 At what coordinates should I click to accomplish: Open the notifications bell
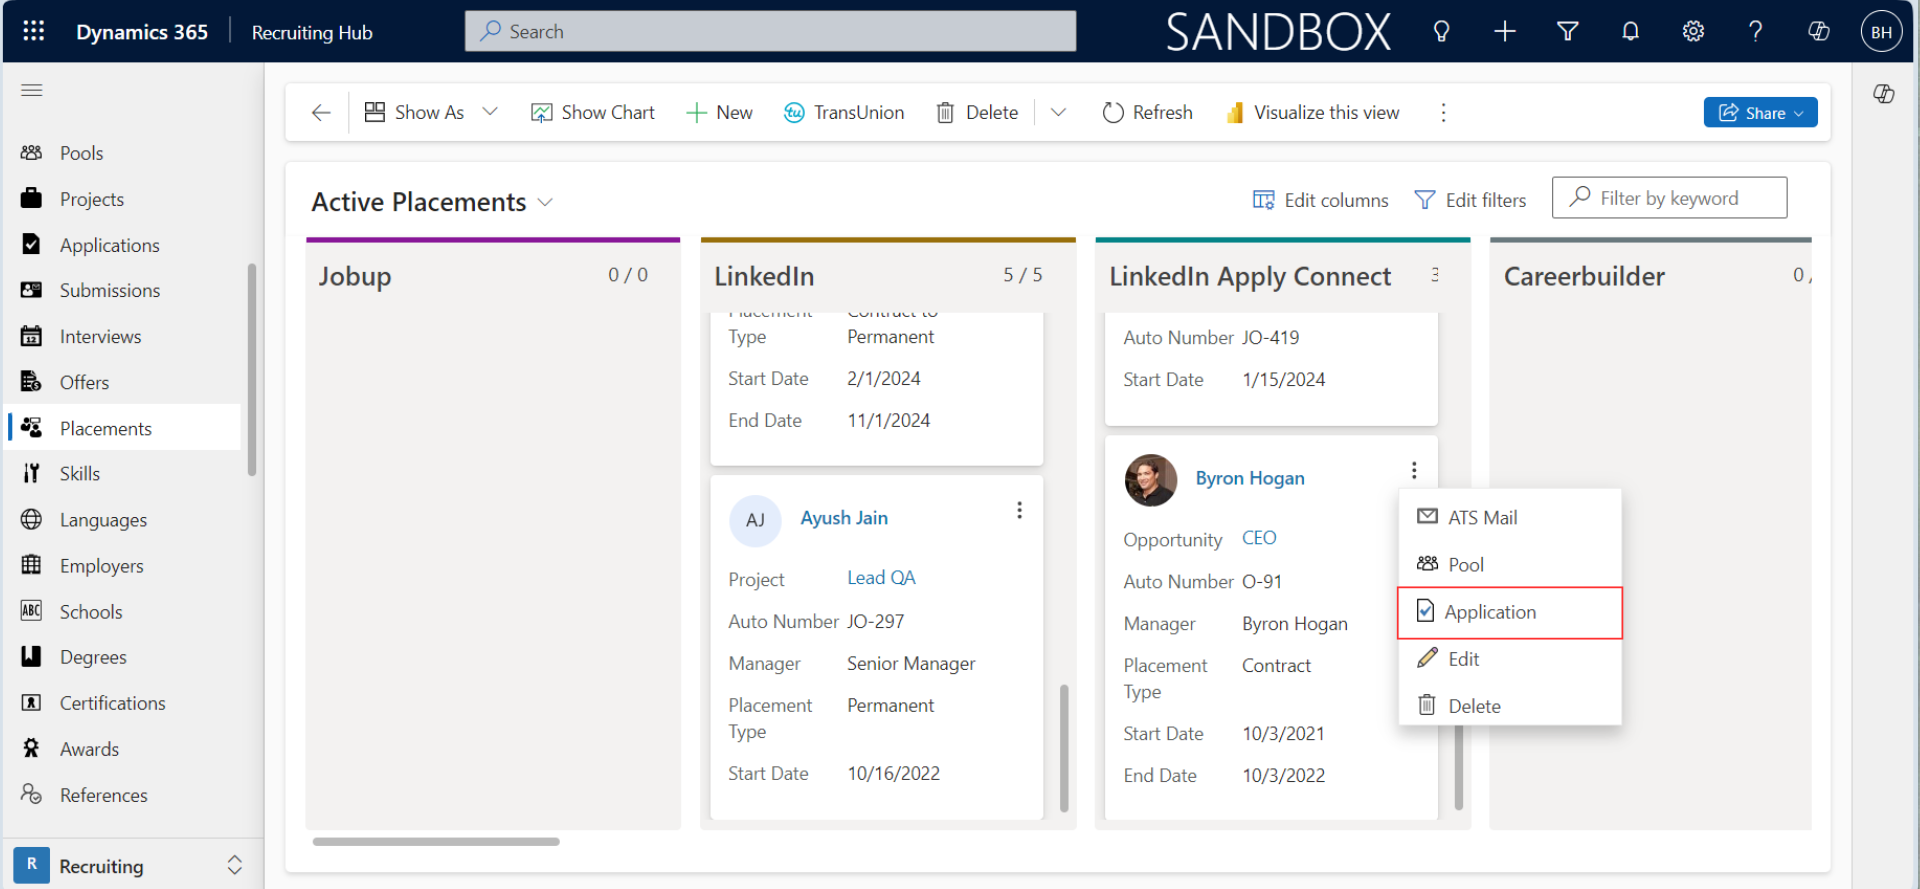click(1630, 31)
